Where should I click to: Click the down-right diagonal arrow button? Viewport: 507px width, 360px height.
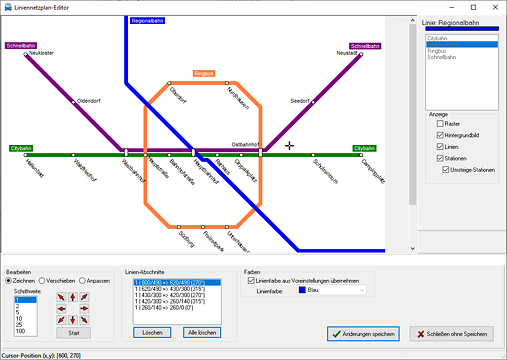(84, 320)
